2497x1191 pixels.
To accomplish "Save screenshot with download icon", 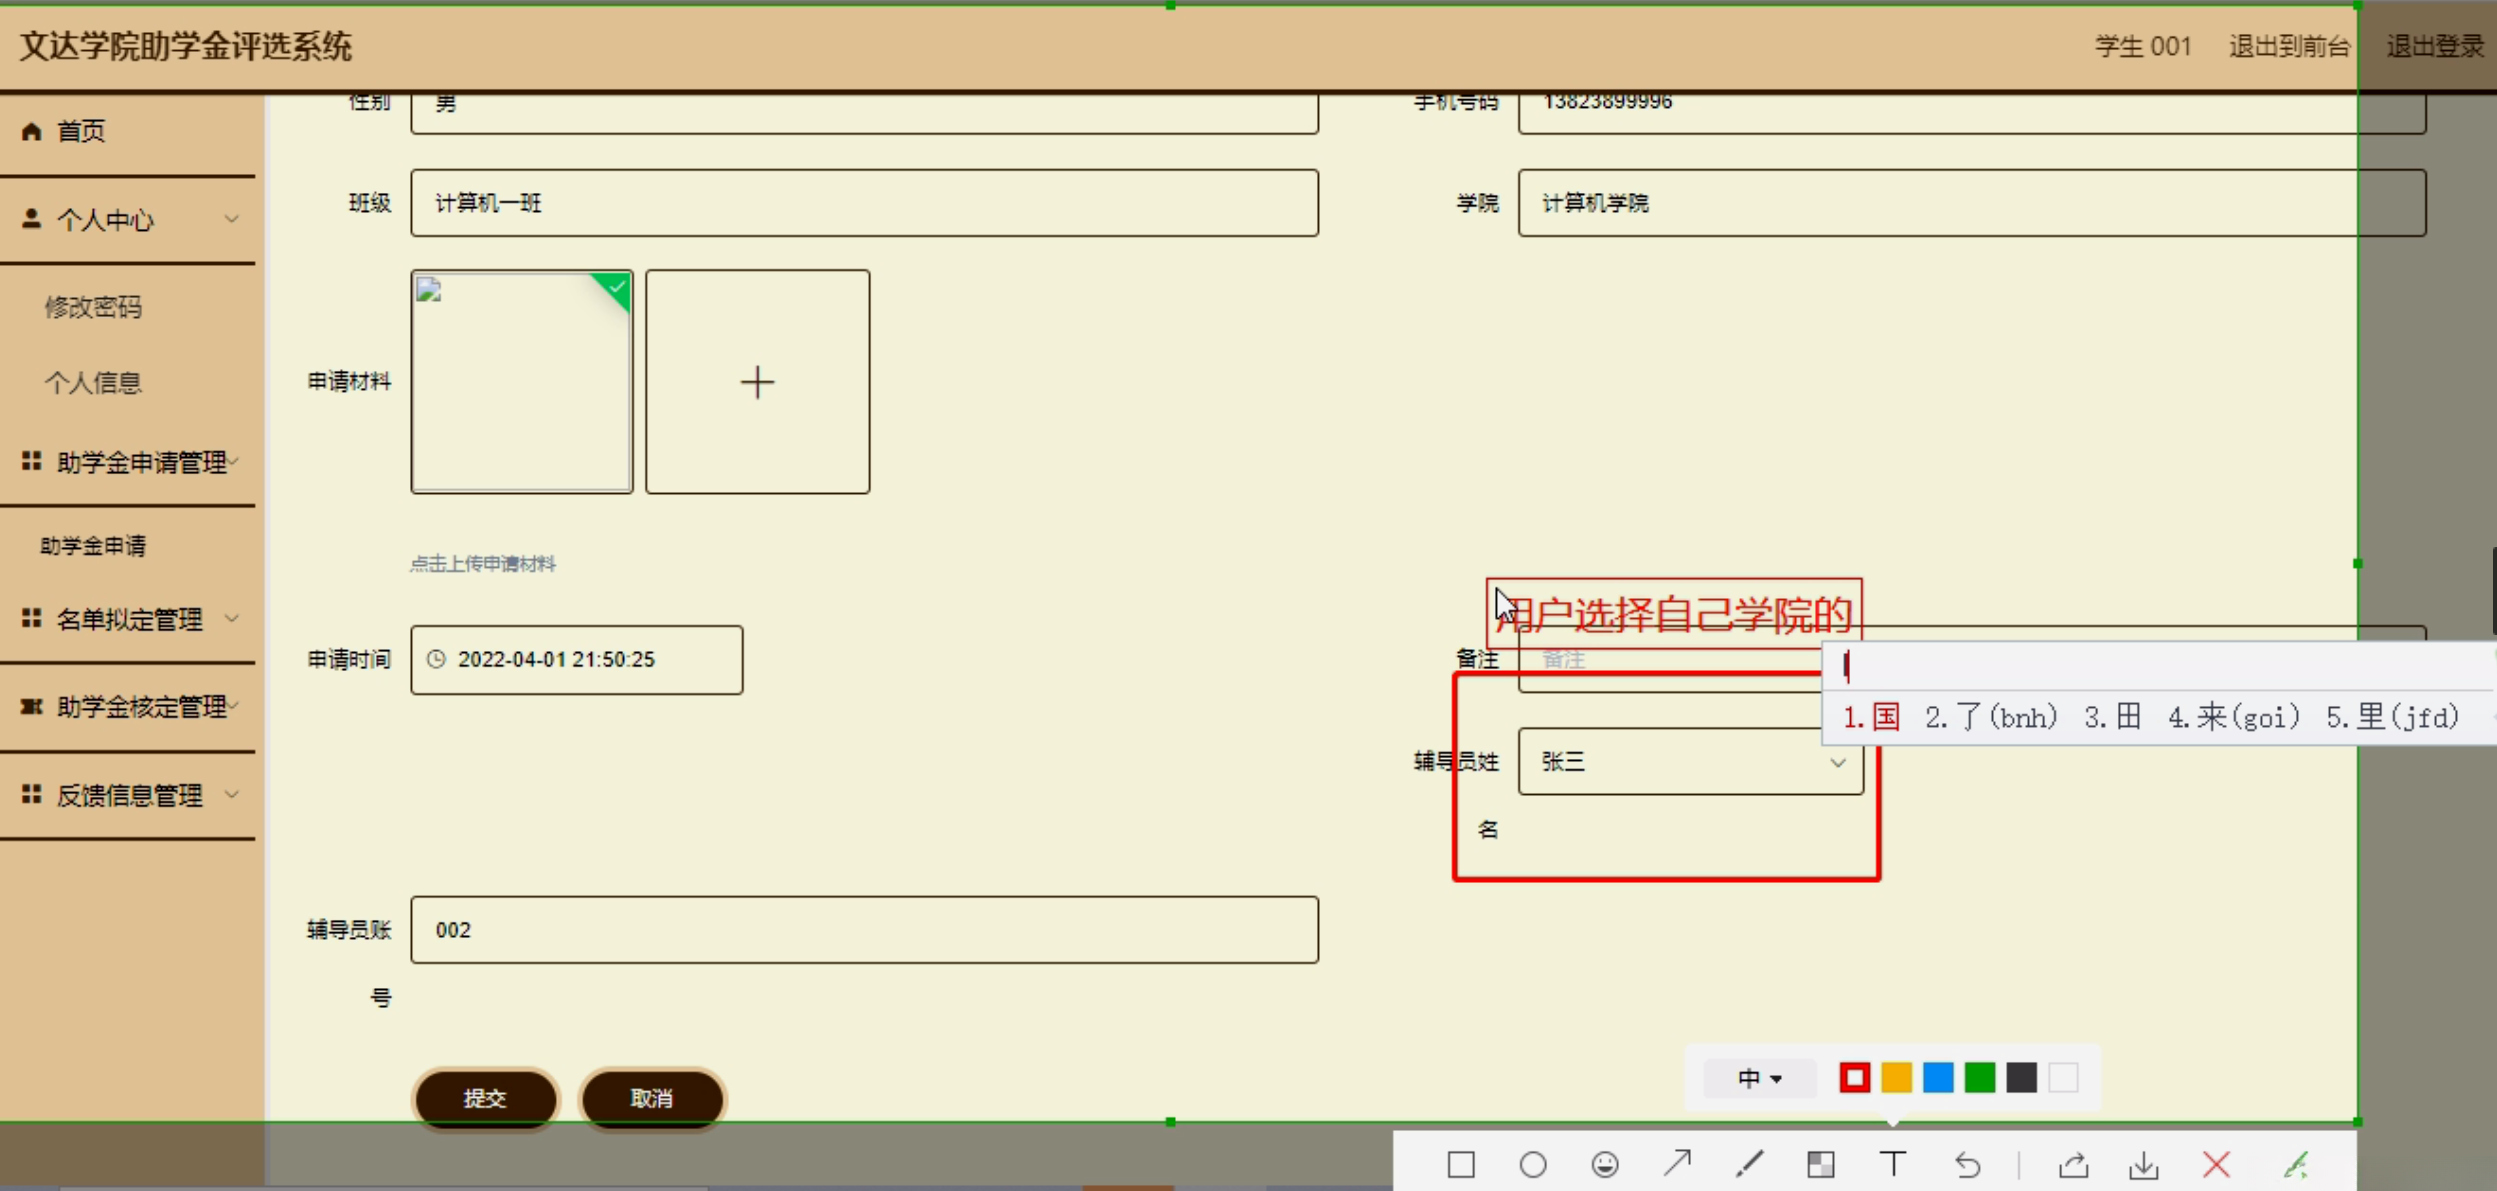I will tap(2143, 1164).
